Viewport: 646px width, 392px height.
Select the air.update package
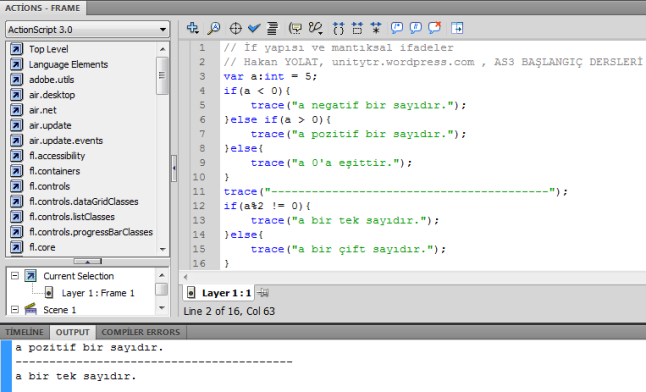coord(50,125)
